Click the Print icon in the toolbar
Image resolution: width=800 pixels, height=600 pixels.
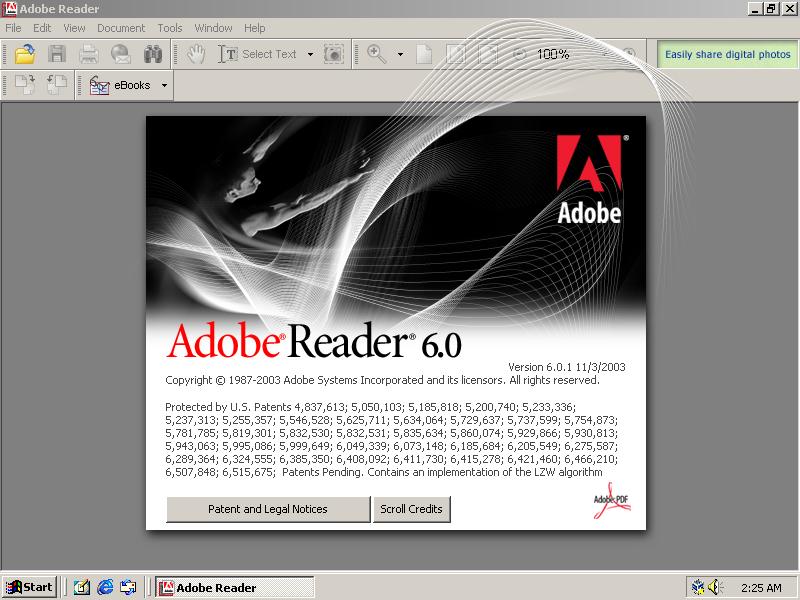89,54
